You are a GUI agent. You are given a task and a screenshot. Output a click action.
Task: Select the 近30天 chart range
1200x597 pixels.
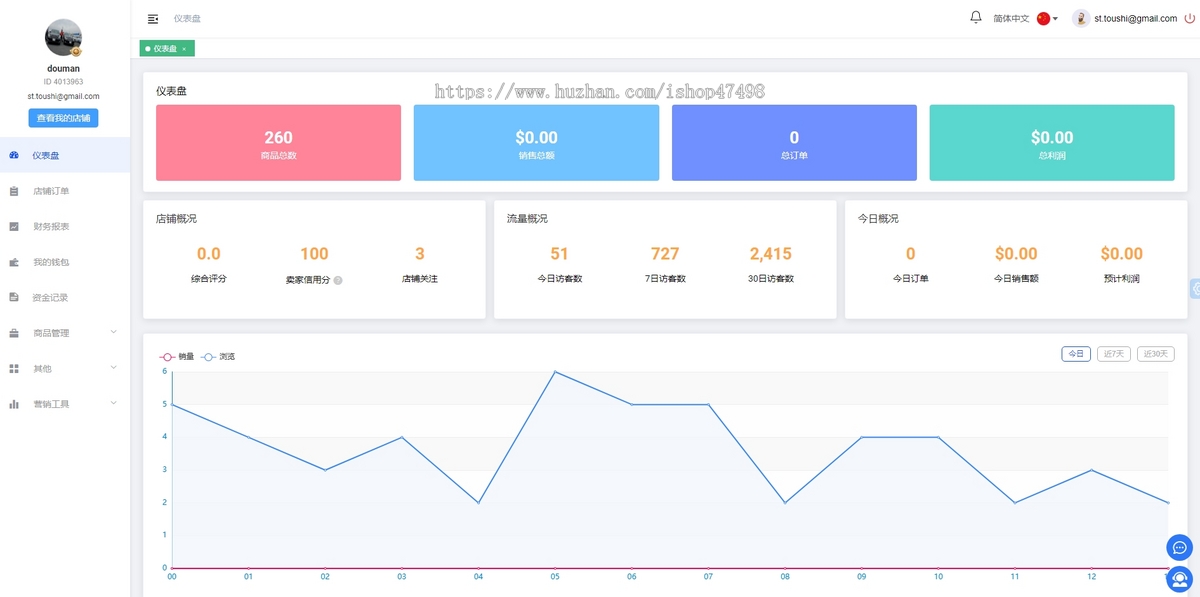1155,354
